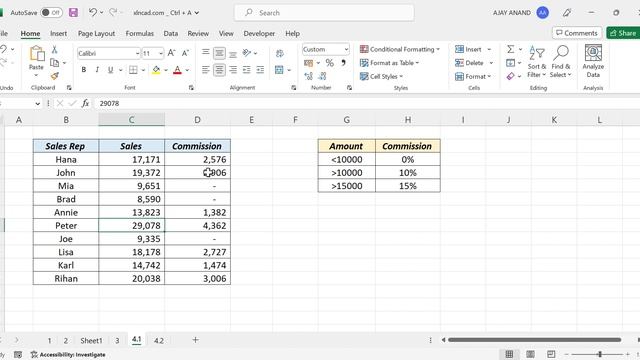Click Analyze Data button
Image resolution: width=640 pixels, height=360 pixels.
click(x=593, y=61)
